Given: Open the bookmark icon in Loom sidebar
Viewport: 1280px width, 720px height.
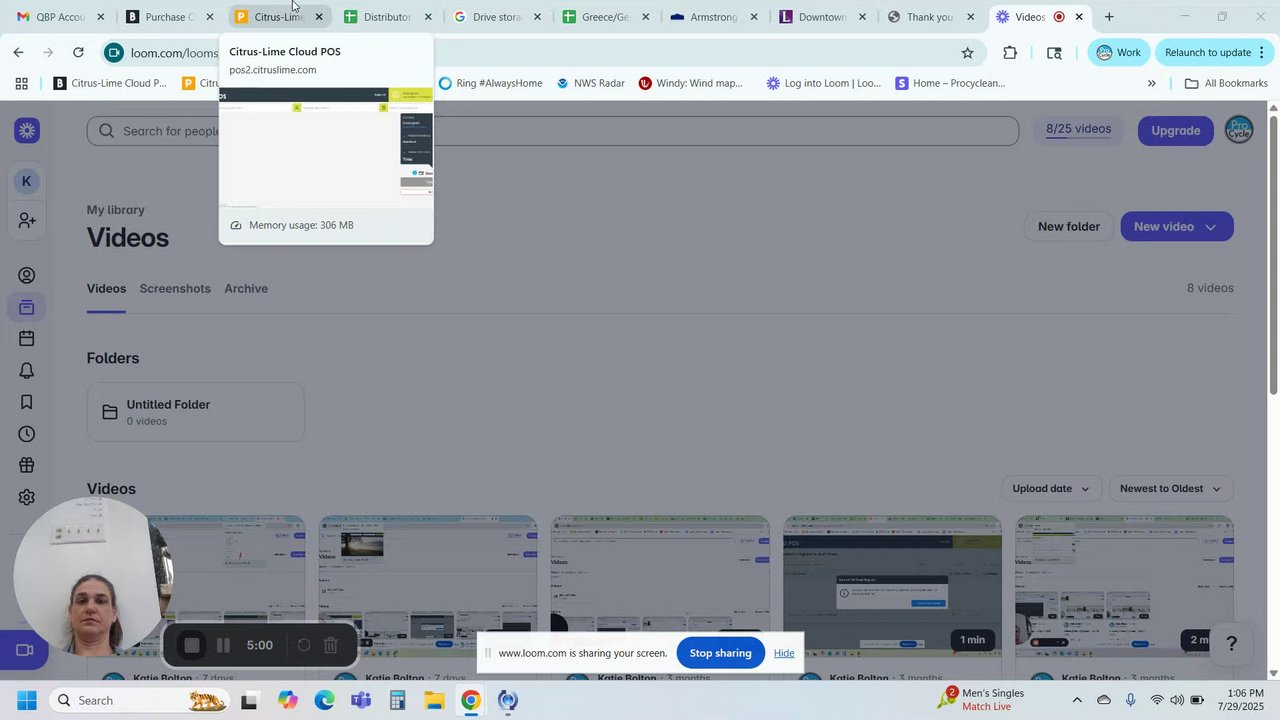Looking at the screenshot, I should (x=27, y=402).
